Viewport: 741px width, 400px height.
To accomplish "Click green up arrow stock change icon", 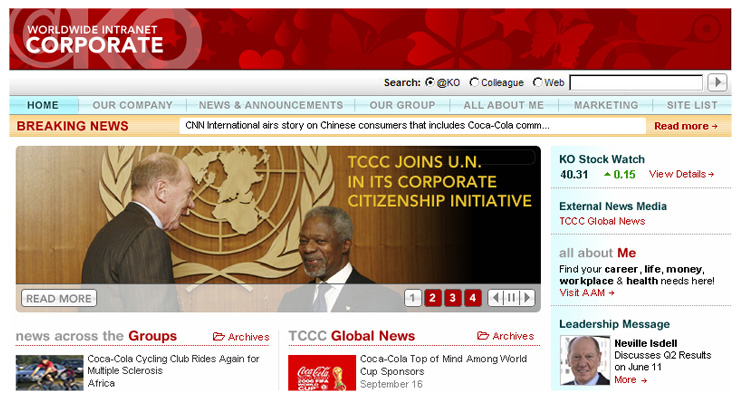I will pyautogui.click(x=607, y=174).
